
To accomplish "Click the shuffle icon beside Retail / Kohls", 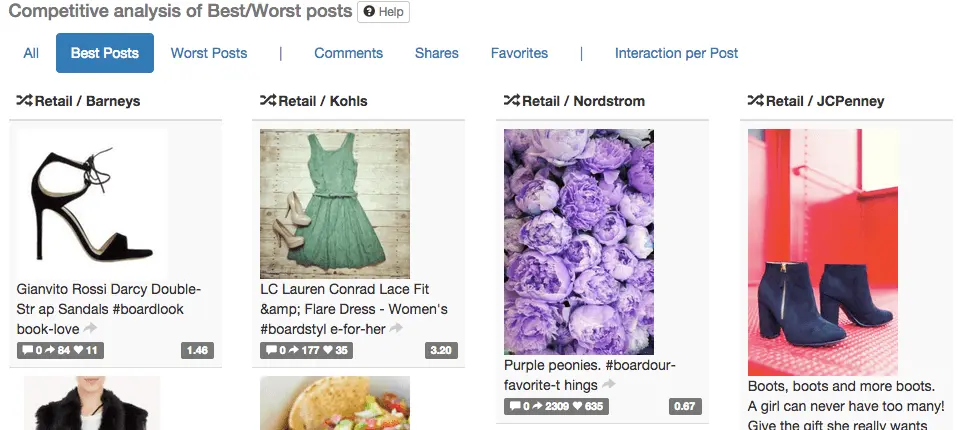I will 268,101.
